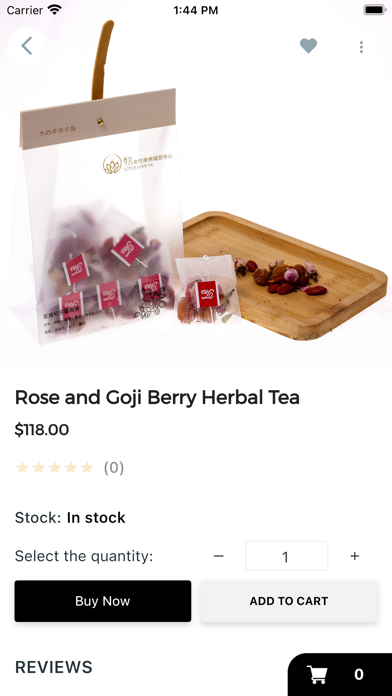
Task: Tap the battery status icon
Action: point(374,10)
